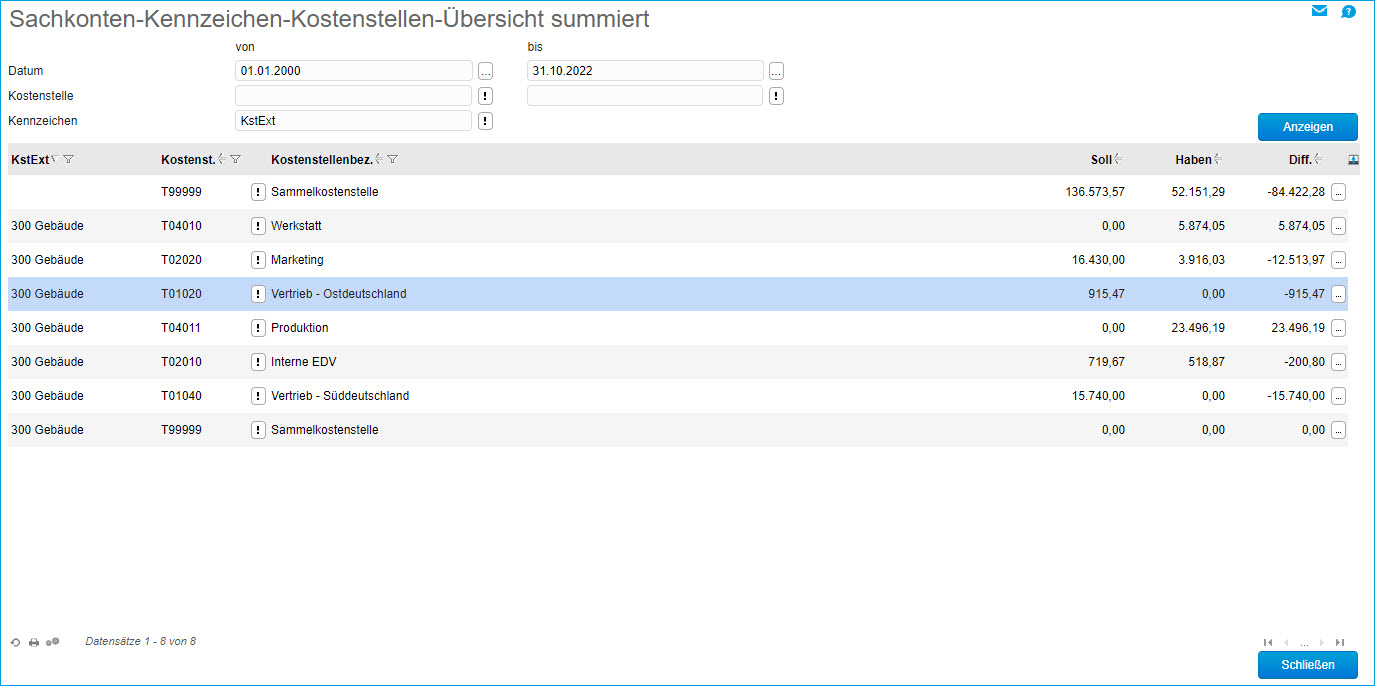Open lookup for Kennzeichen field
The height and width of the screenshot is (686, 1375).
click(x=485, y=121)
